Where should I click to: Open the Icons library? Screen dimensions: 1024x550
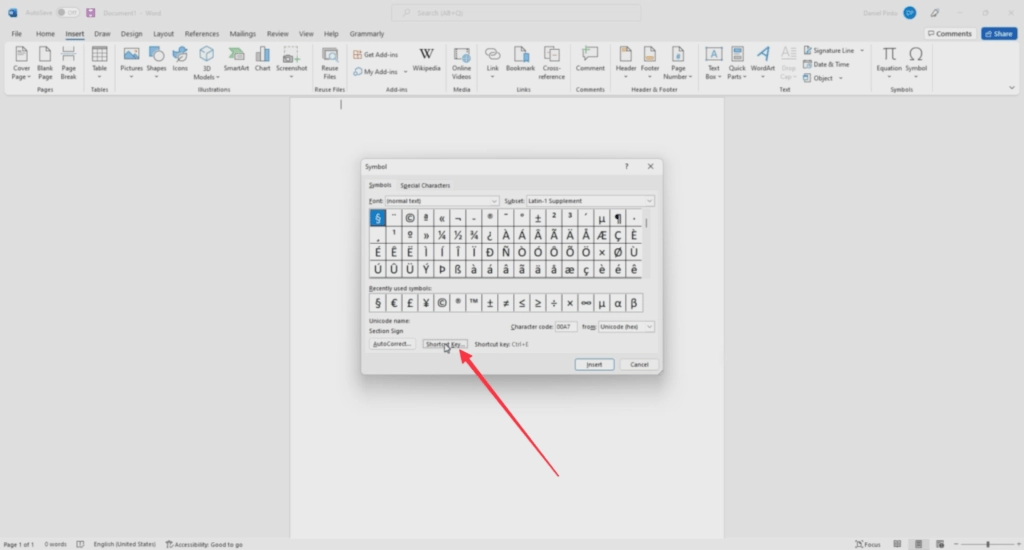(180, 60)
